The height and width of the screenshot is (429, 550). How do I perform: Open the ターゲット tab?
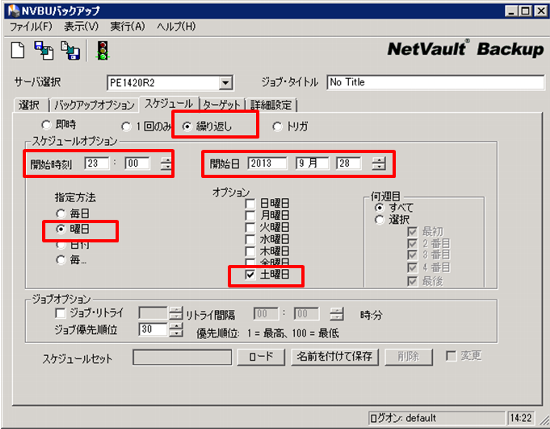coord(222,105)
